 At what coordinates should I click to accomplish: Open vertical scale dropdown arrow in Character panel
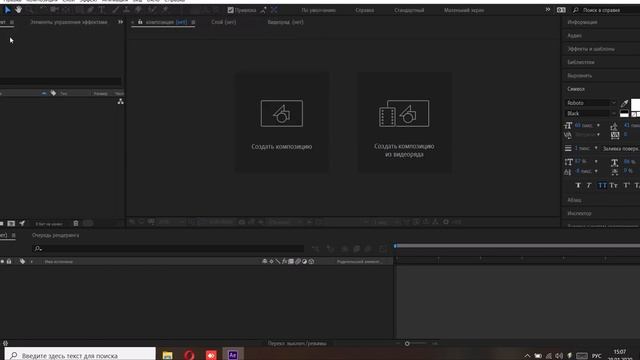pos(596,162)
